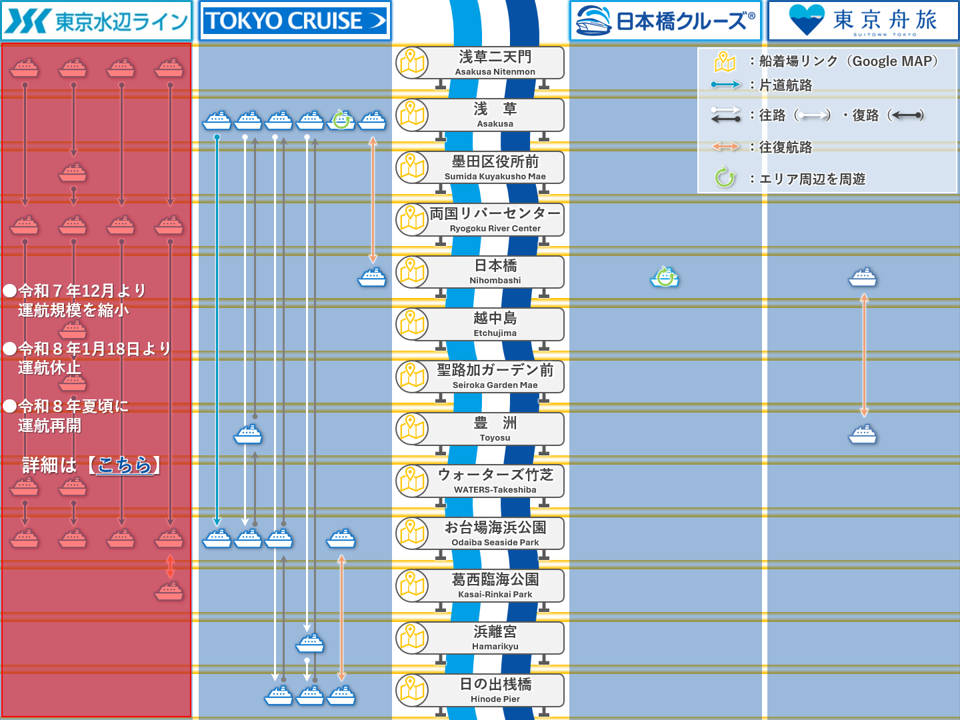Click the Tokyo Cruise ship icon at 浜離宮
Image resolution: width=960 pixels, height=720 pixels.
click(310, 643)
